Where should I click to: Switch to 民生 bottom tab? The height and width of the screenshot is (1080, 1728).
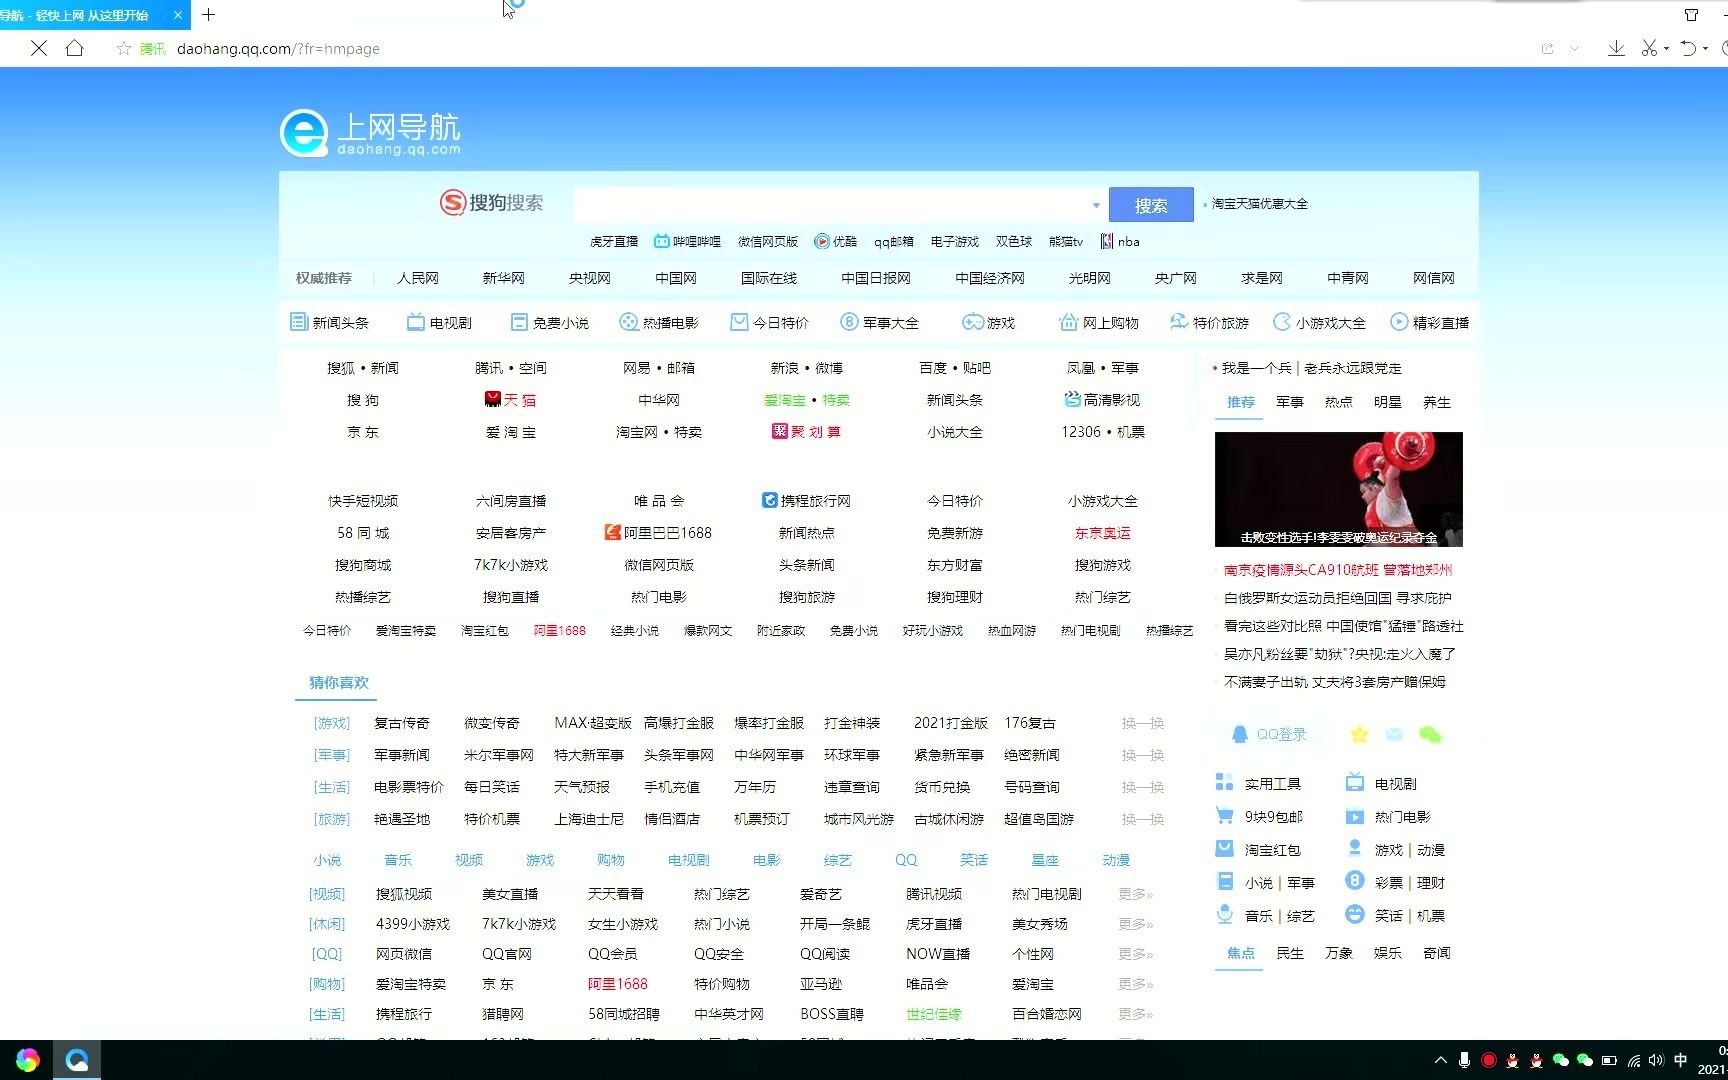(x=1290, y=952)
